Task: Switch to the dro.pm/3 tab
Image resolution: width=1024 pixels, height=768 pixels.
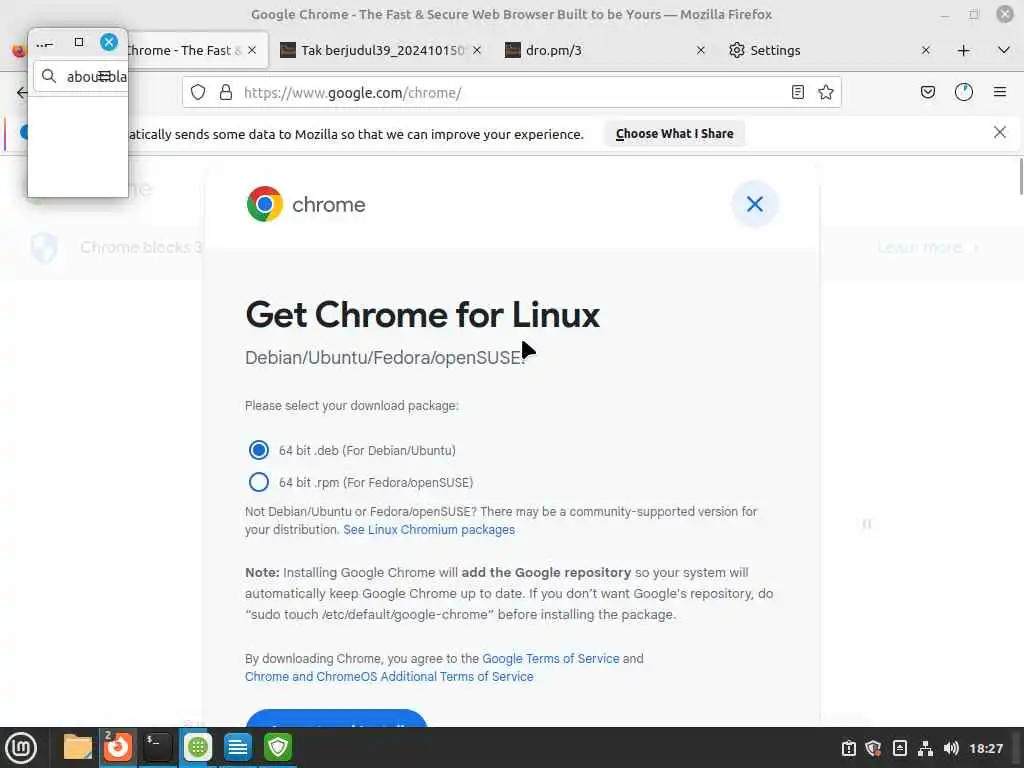Action: click(604, 50)
